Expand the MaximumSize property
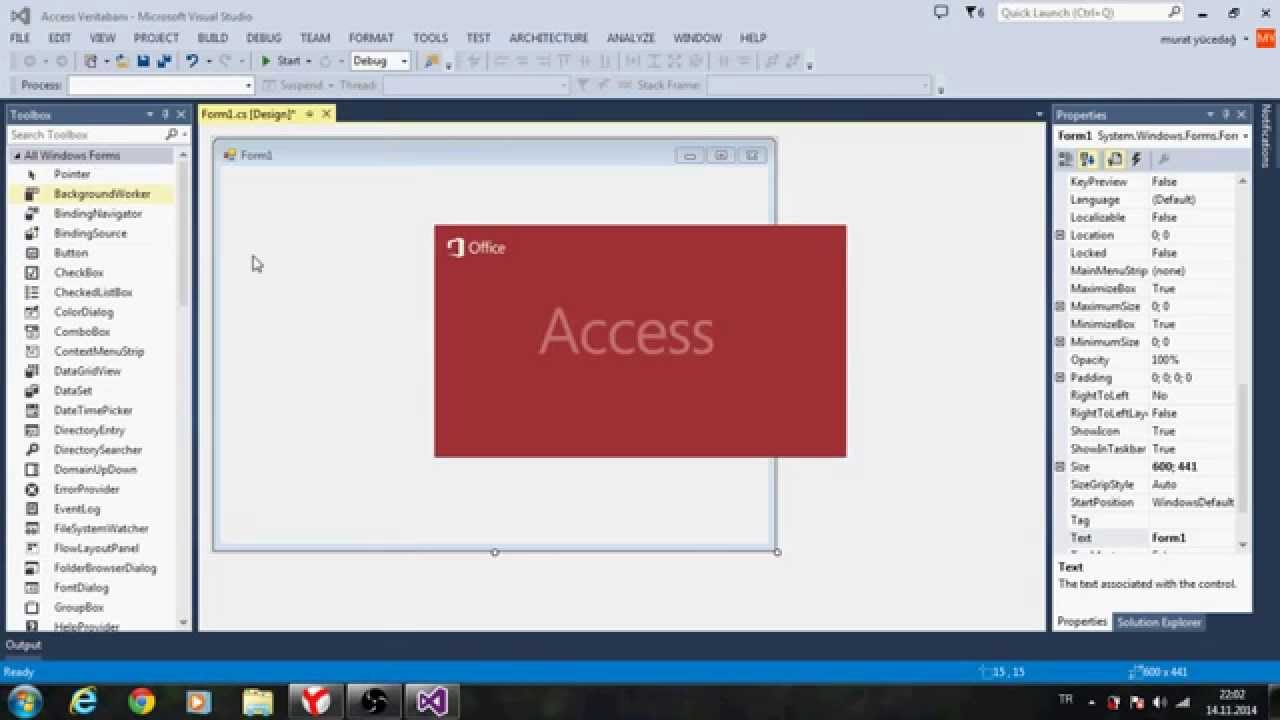This screenshot has height=720, width=1280. 1060,306
